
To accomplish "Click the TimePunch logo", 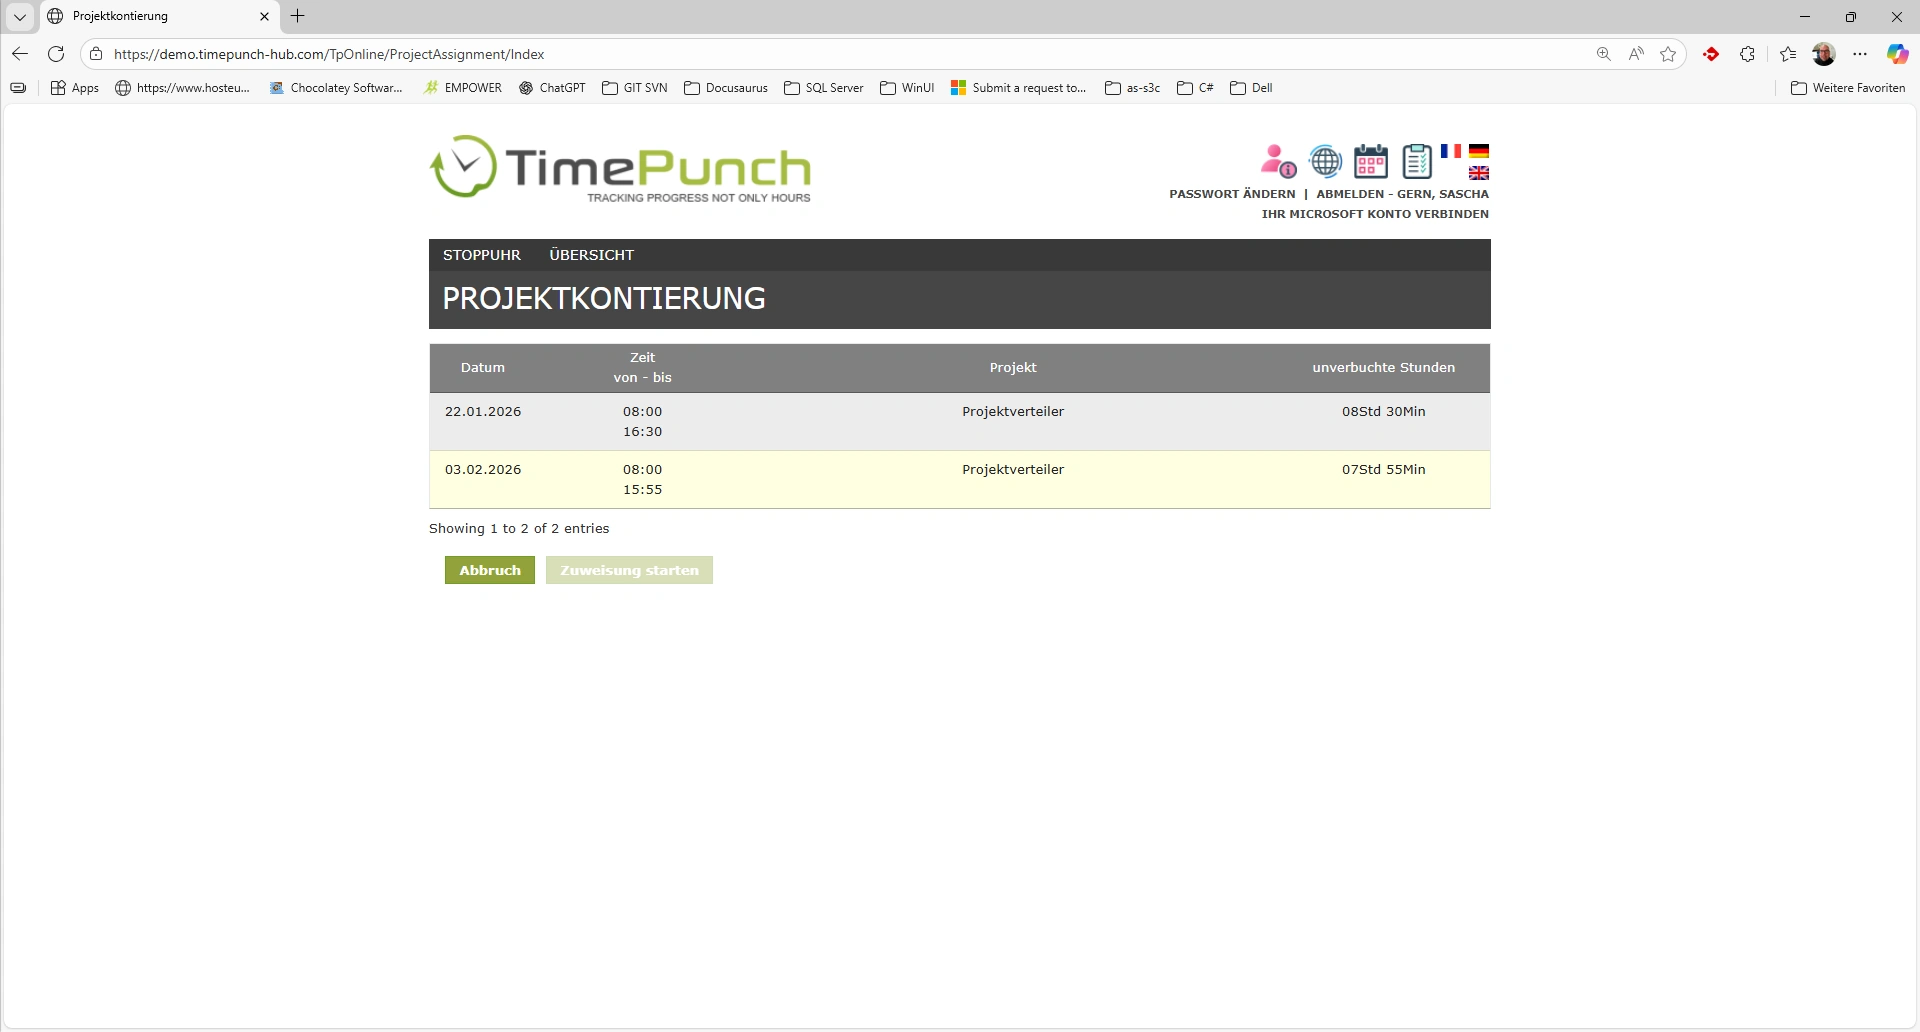I will click(x=620, y=168).
